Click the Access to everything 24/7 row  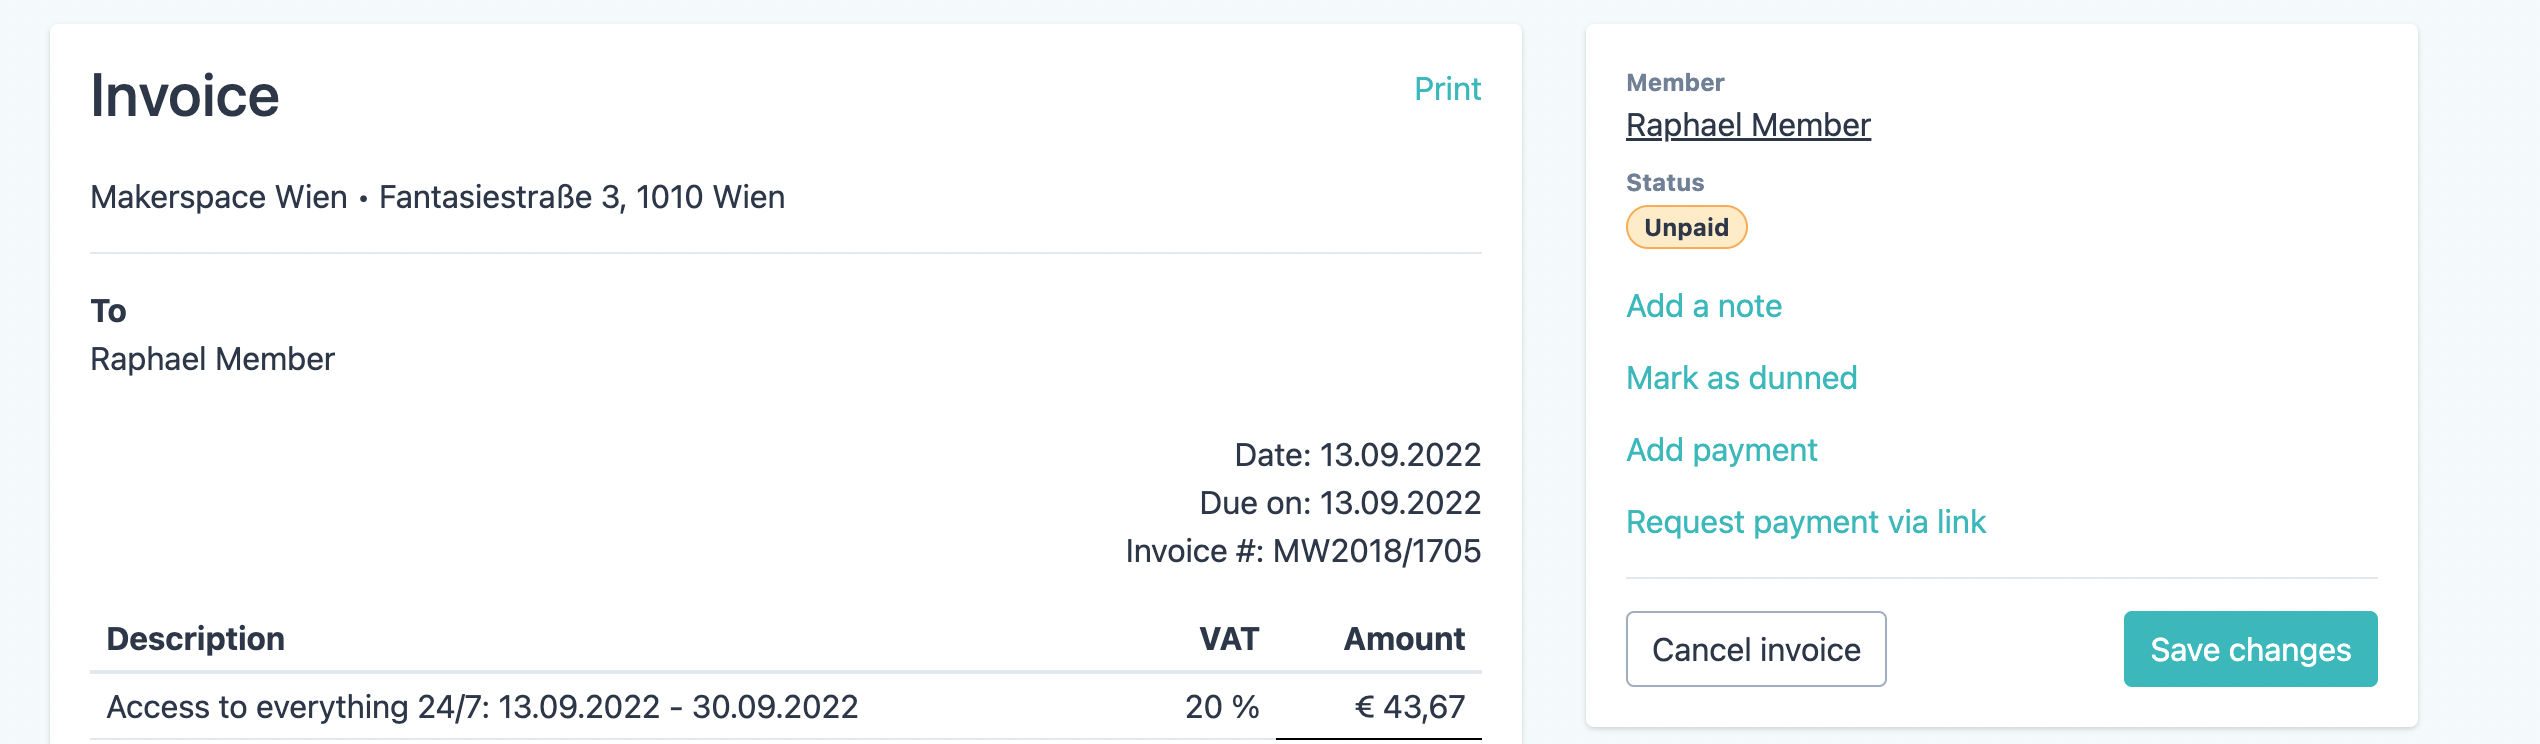click(x=482, y=707)
